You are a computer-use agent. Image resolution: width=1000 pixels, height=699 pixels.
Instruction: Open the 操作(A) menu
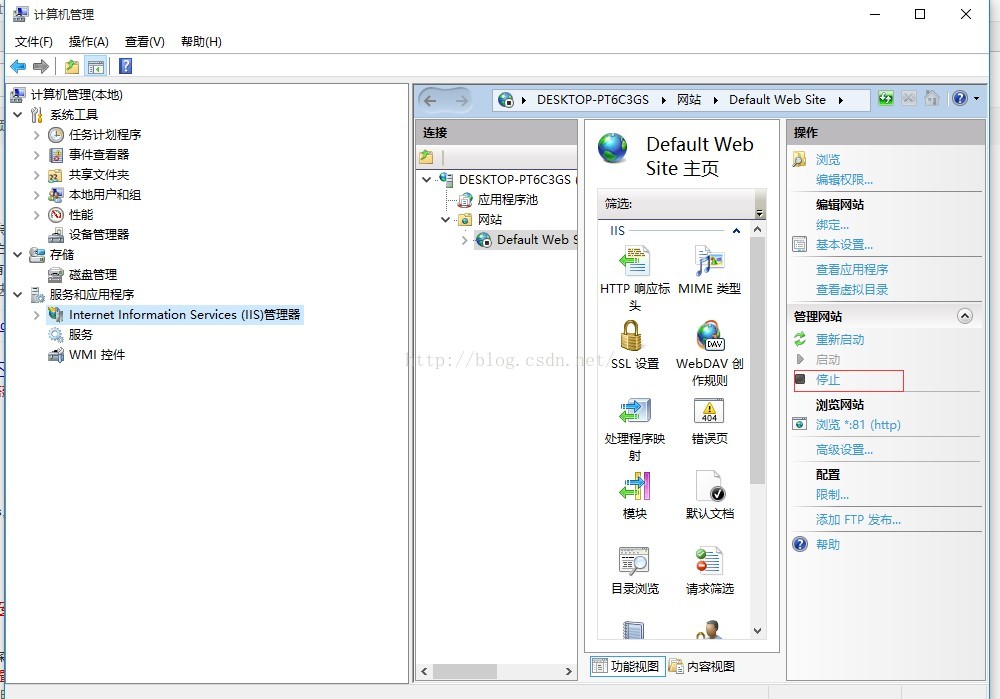point(89,41)
